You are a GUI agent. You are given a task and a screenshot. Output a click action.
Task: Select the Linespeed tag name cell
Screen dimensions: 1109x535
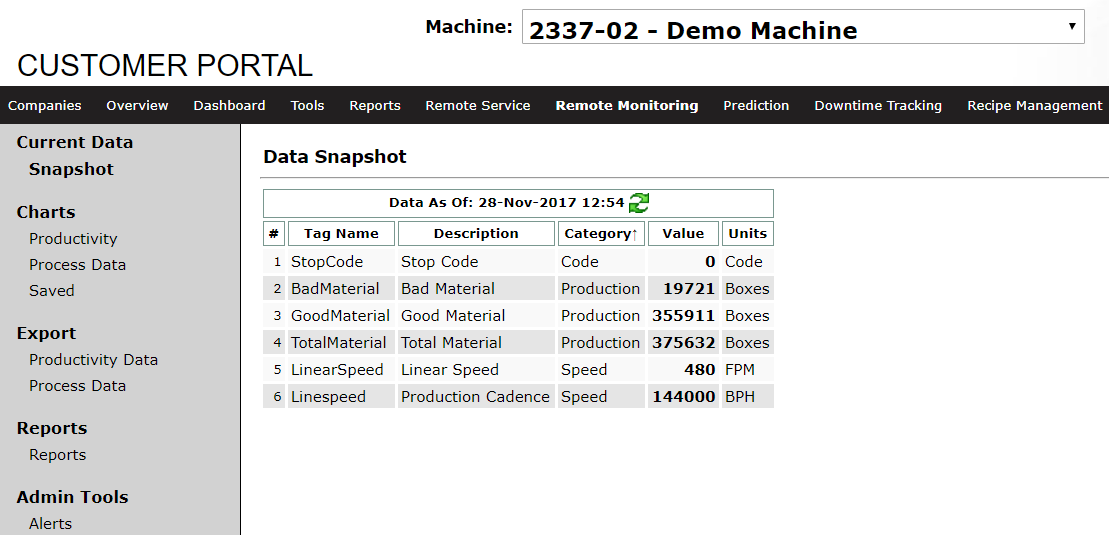coord(342,396)
